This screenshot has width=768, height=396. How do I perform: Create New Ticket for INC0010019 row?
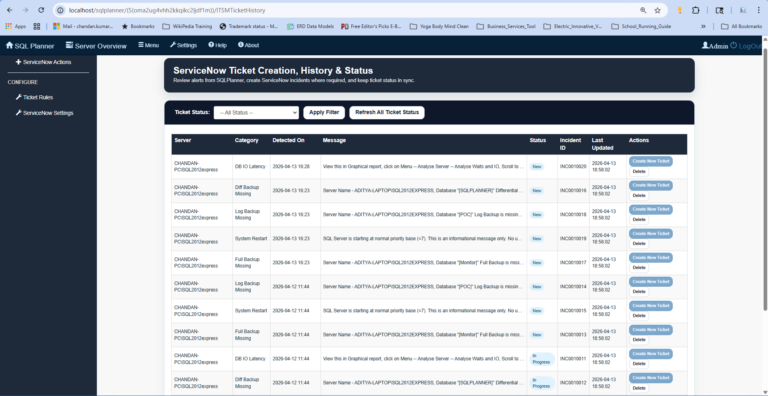pyautogui.click(x=650, y=233)
